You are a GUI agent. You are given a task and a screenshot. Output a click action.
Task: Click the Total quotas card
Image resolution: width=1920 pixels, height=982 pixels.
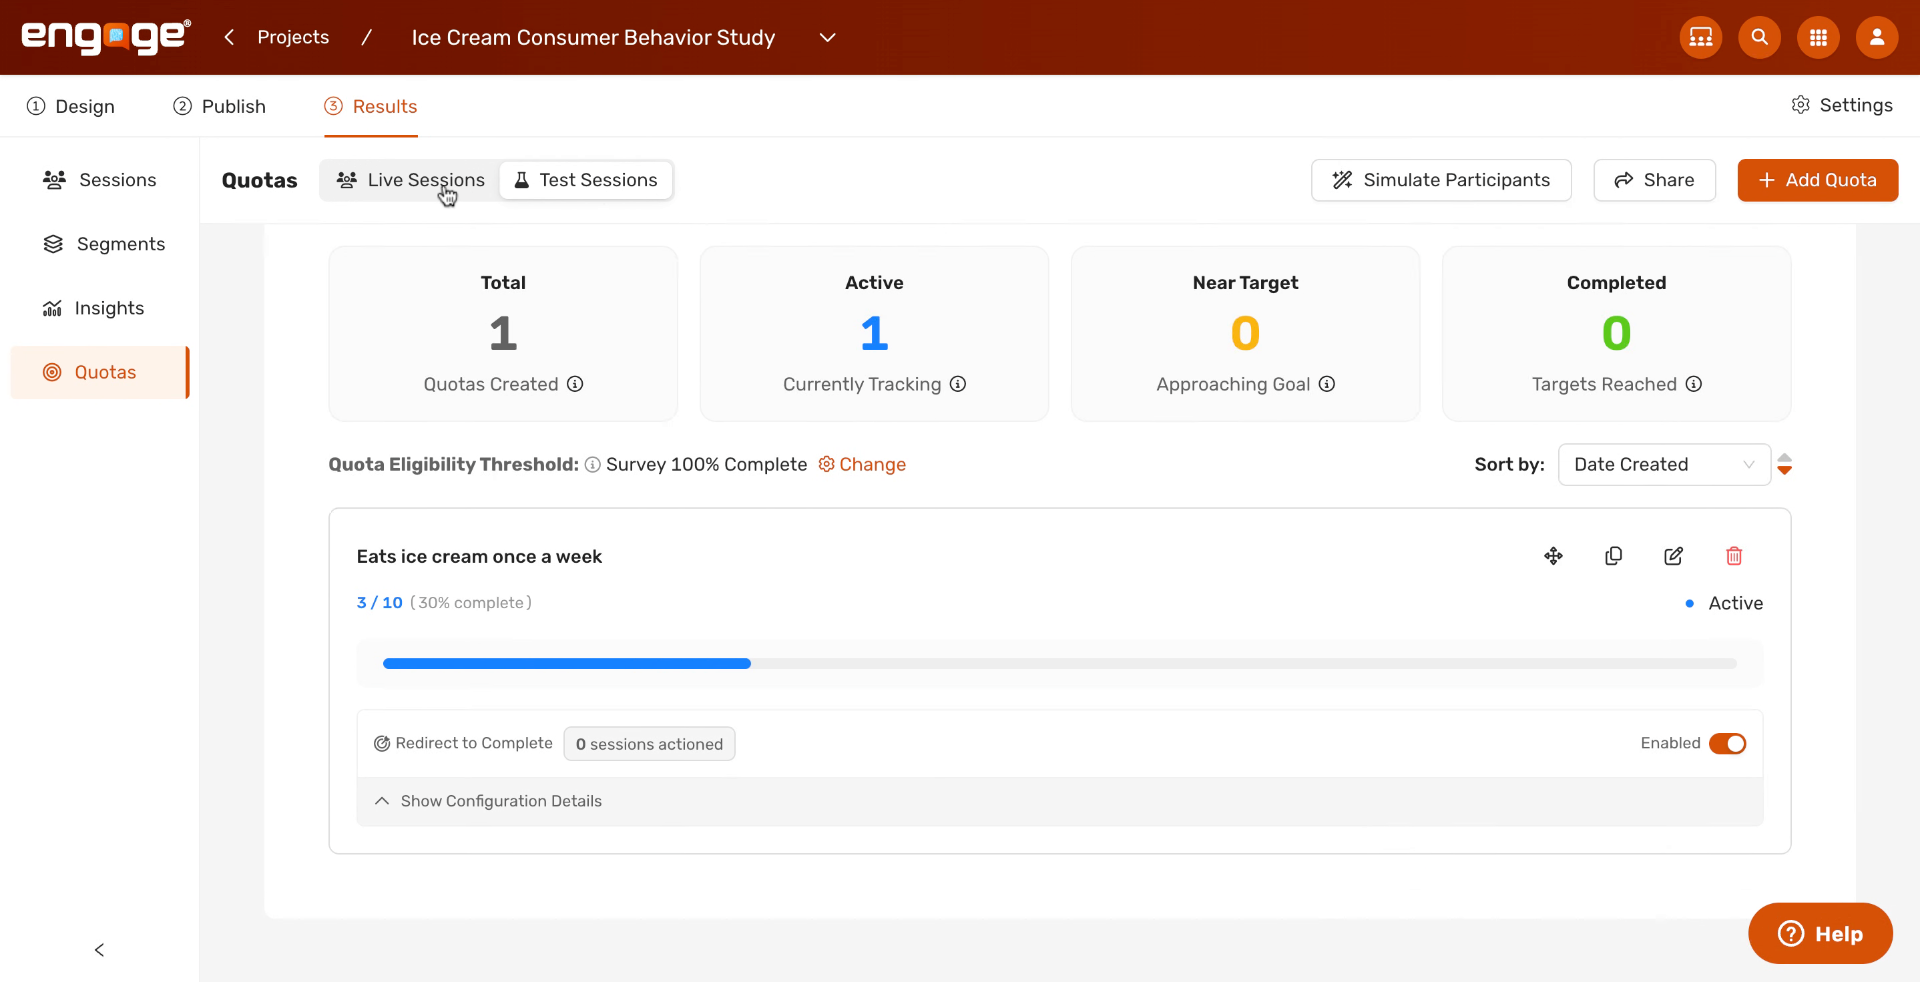(x=503, y=334)
